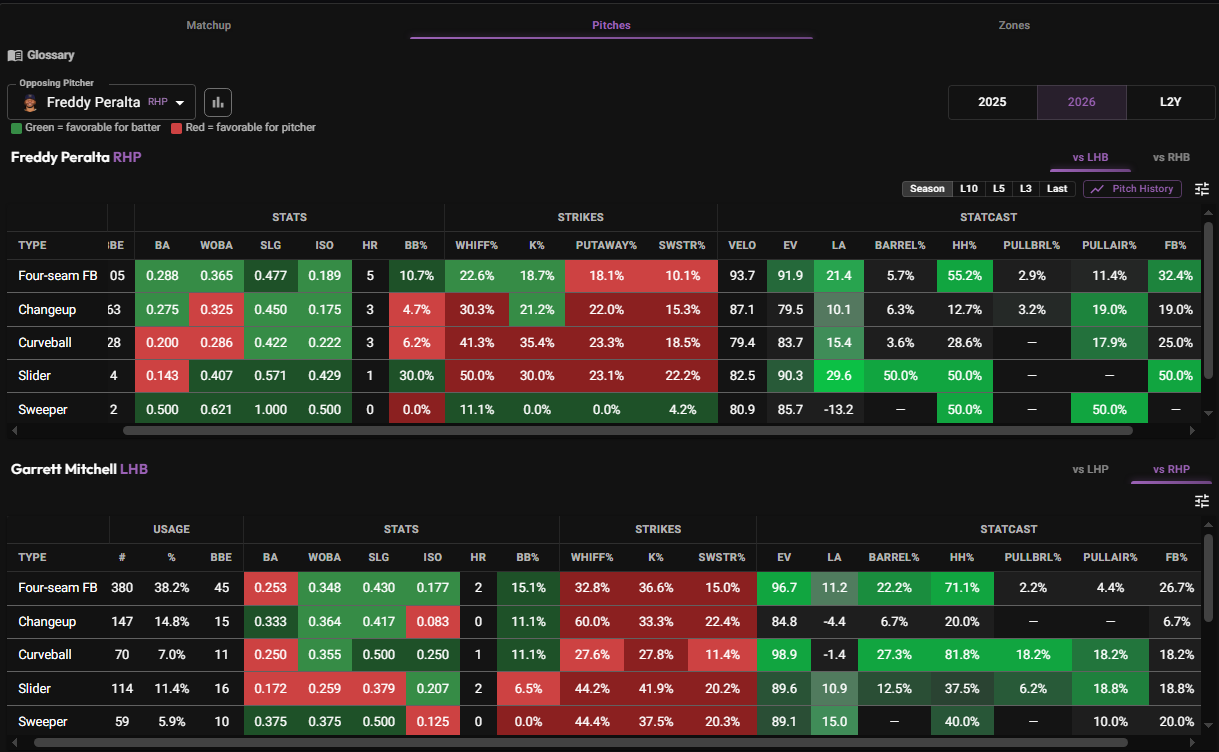The height and width of the screenshot is (752, 1219).
Task: Select vs RHB split for Peralta
Action: click(x=1171, y=157)
